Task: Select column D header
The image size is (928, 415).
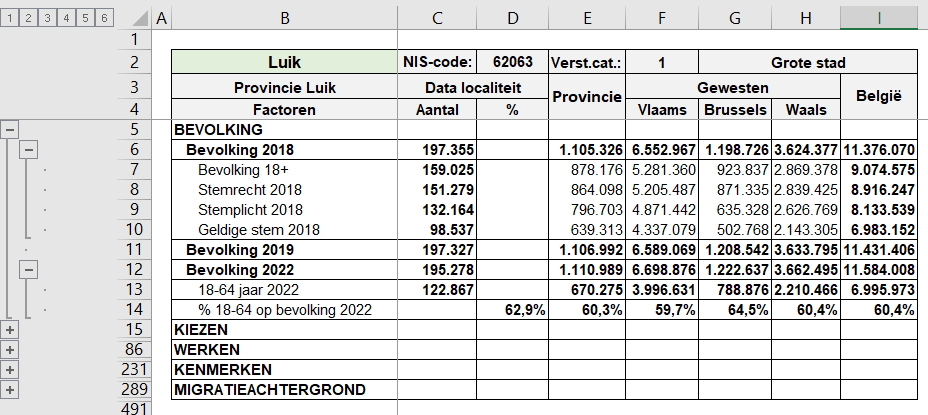Action: [x=513, y=19]
